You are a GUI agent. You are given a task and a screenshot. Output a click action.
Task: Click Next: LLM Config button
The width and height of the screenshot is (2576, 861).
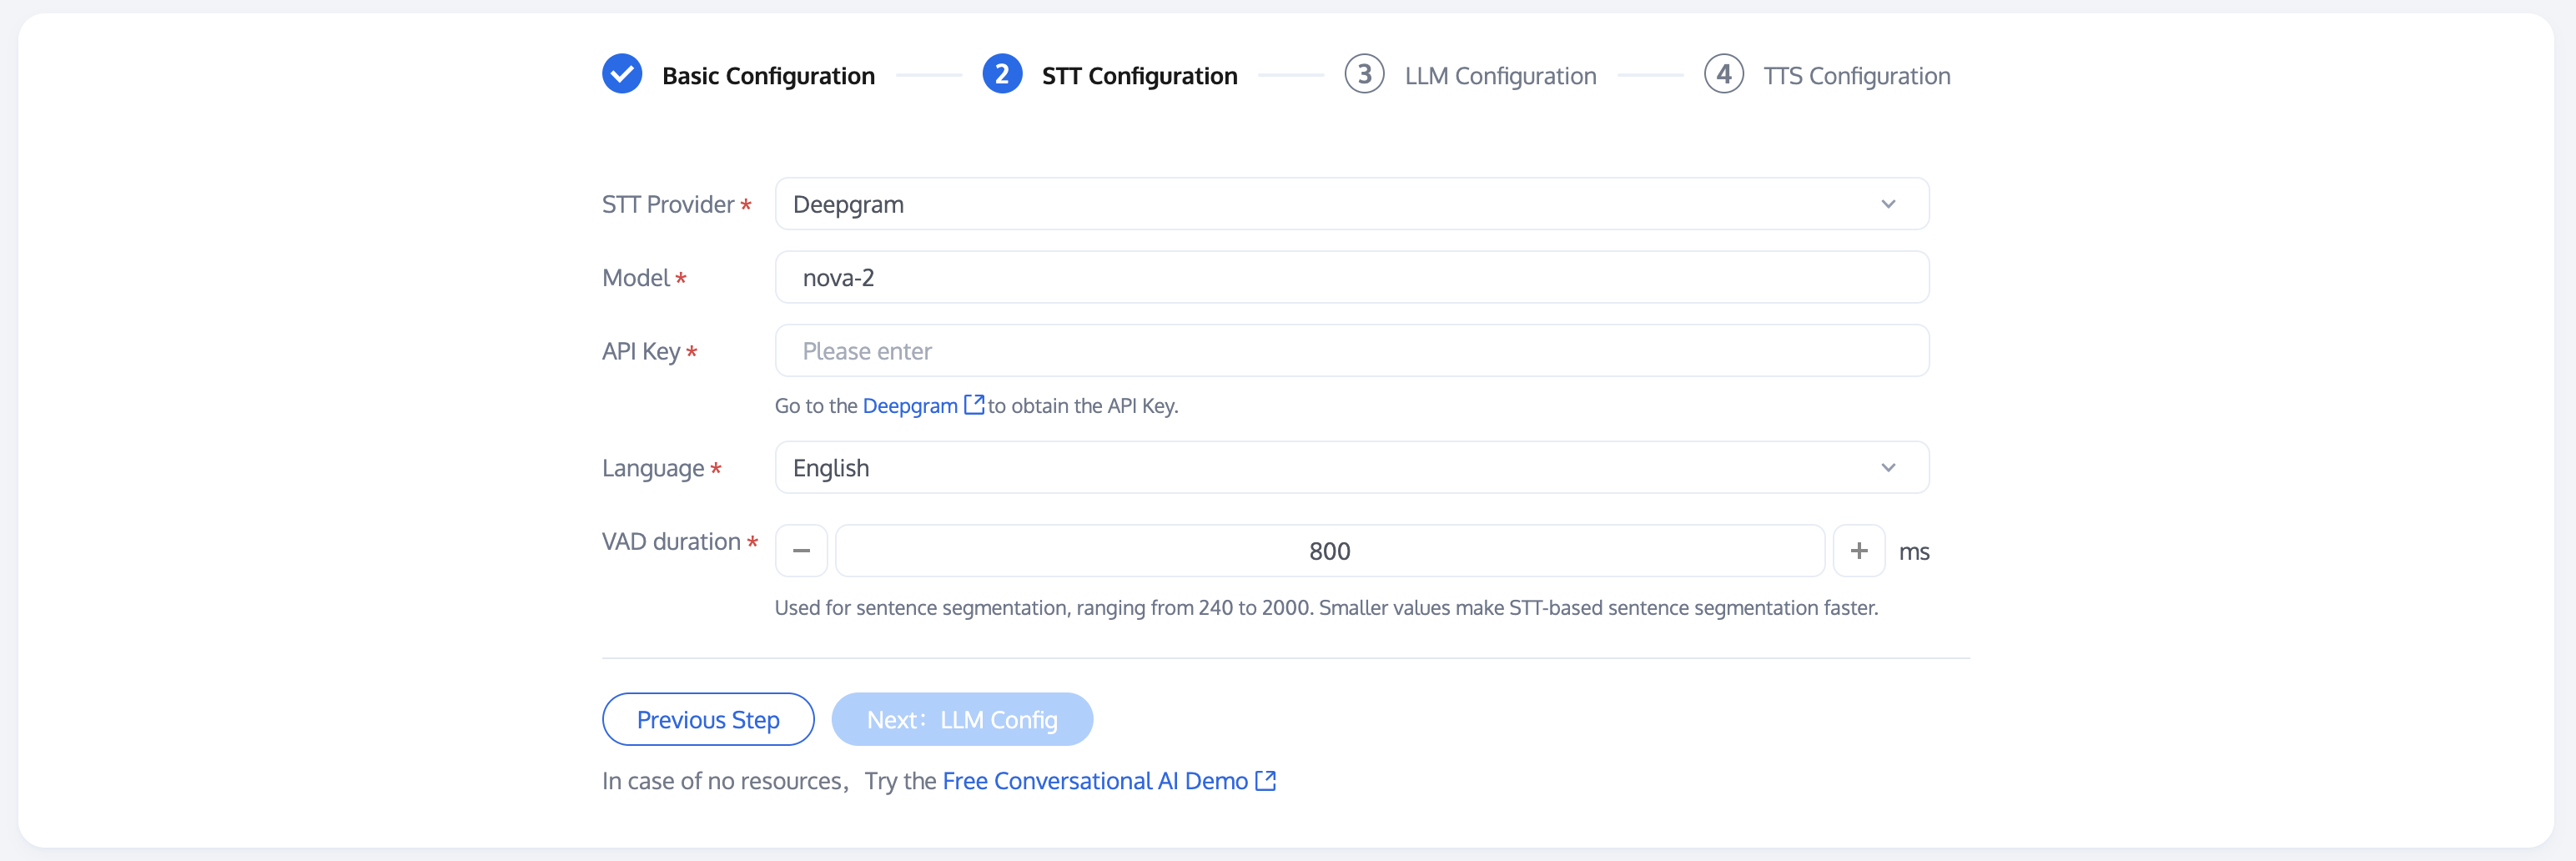click(961, 720)
